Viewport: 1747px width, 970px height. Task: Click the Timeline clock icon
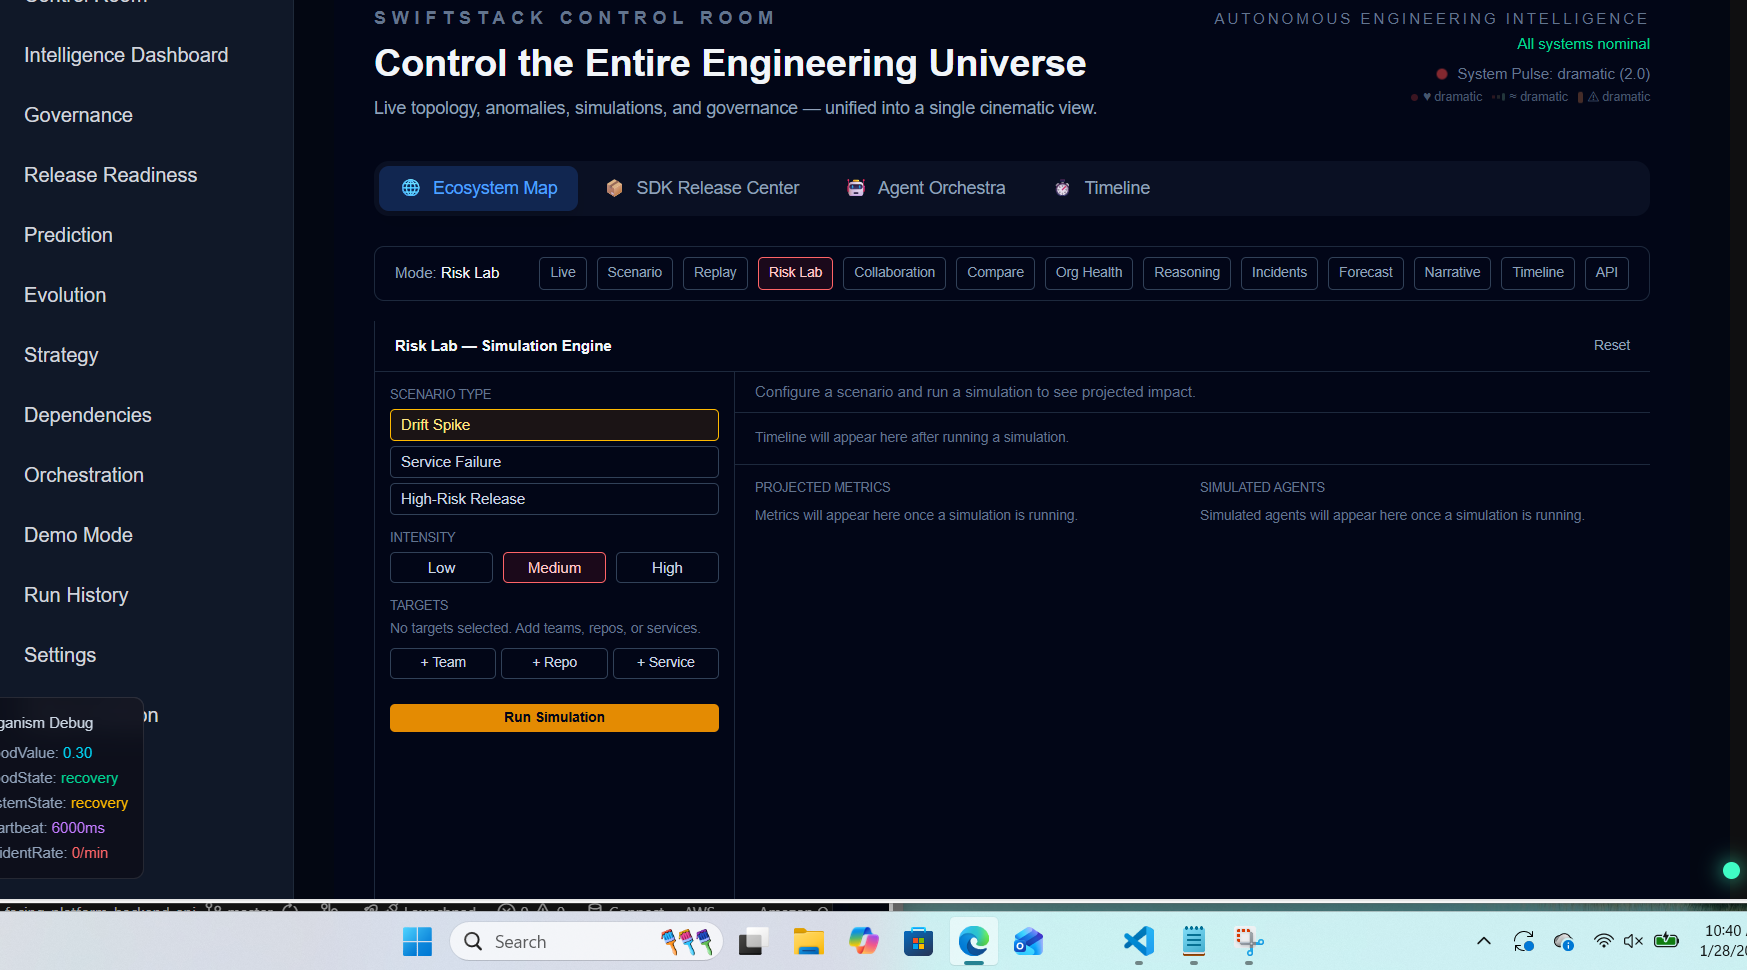(1062, 188)
